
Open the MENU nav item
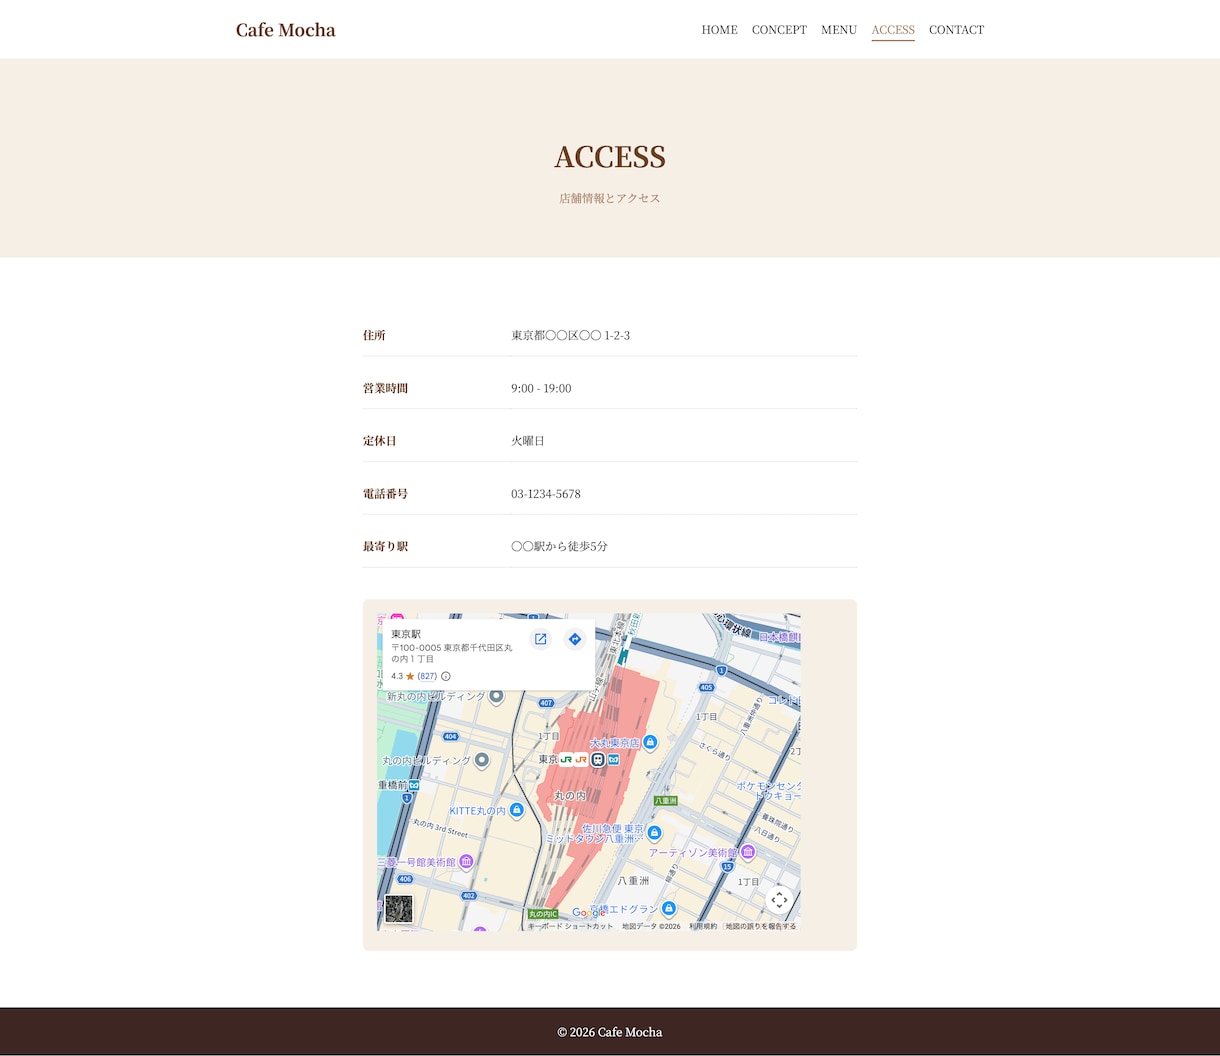click(839, 30)
